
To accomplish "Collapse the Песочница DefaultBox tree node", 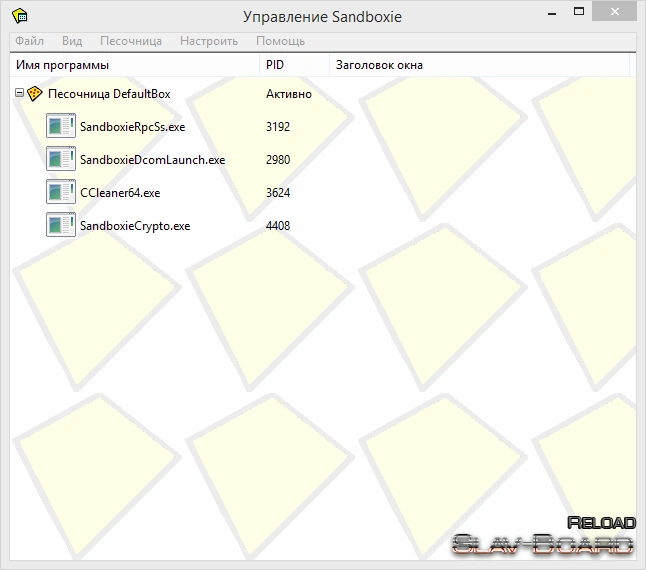I will pyautogui.click(x=19, y=93).
